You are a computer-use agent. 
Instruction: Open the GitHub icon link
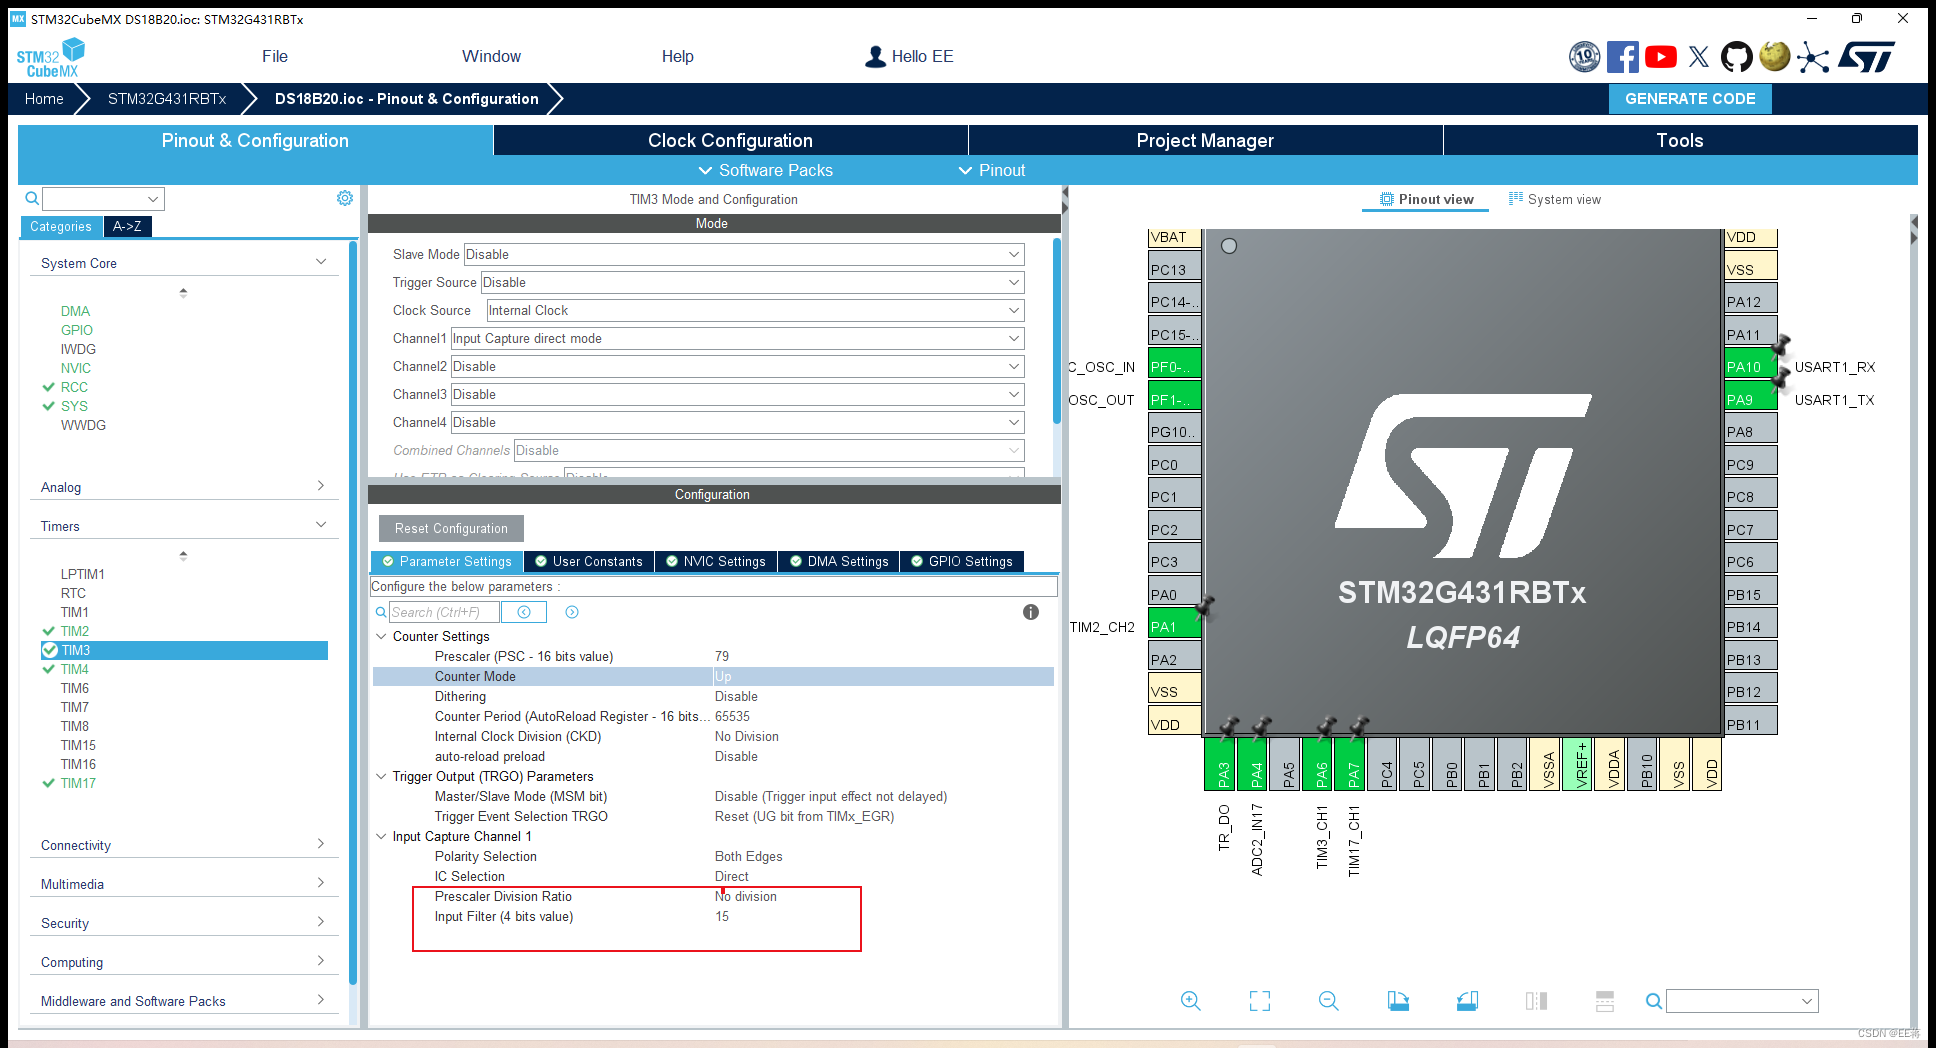click(1737, 57)
